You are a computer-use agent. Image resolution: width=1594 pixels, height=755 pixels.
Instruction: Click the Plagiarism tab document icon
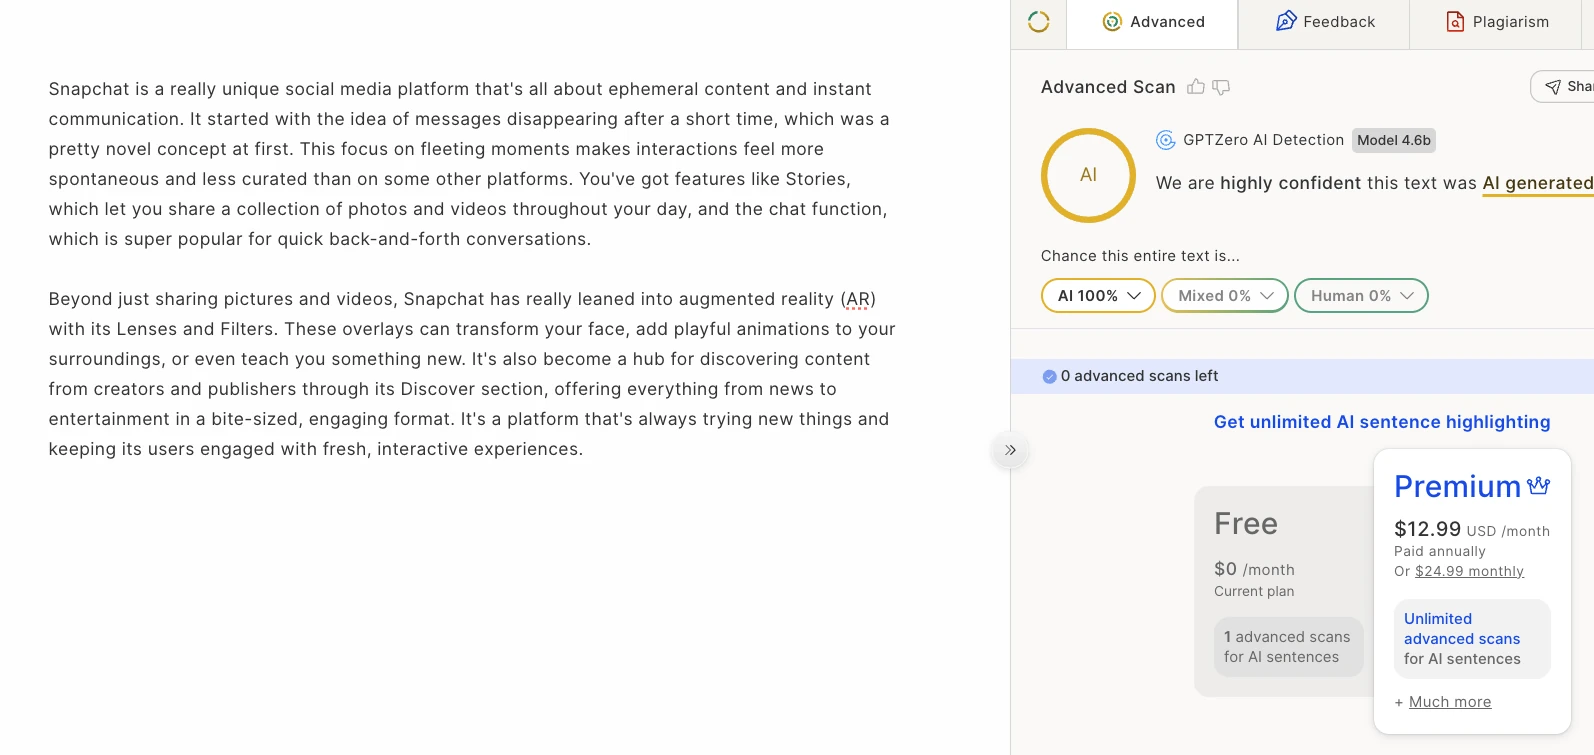[x=1455, y=22]
